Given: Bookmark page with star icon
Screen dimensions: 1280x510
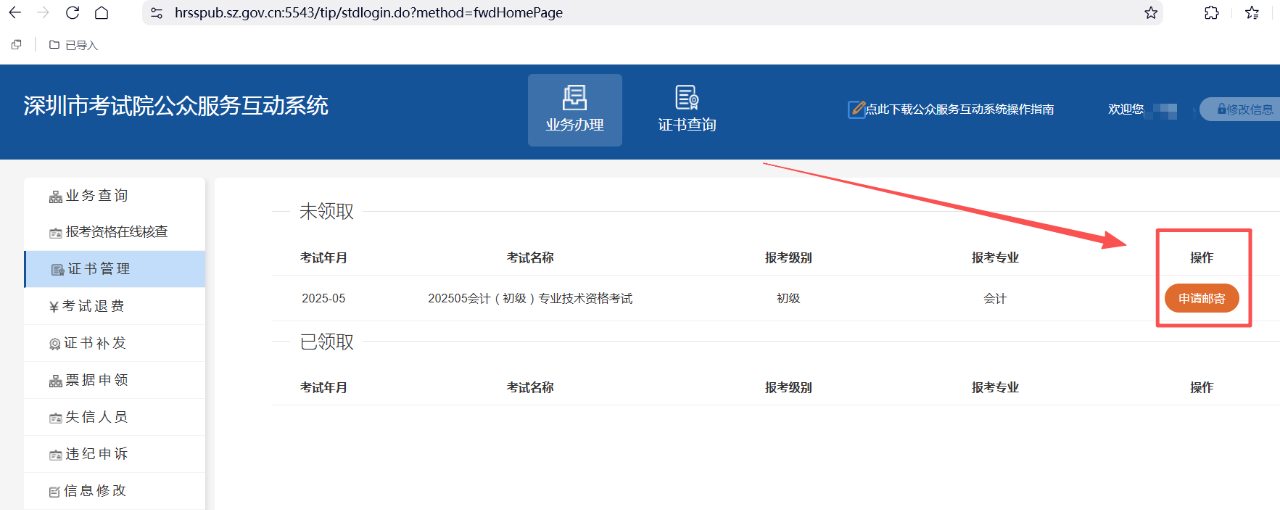Looking at the screenshot, I should coord(1151,13).
